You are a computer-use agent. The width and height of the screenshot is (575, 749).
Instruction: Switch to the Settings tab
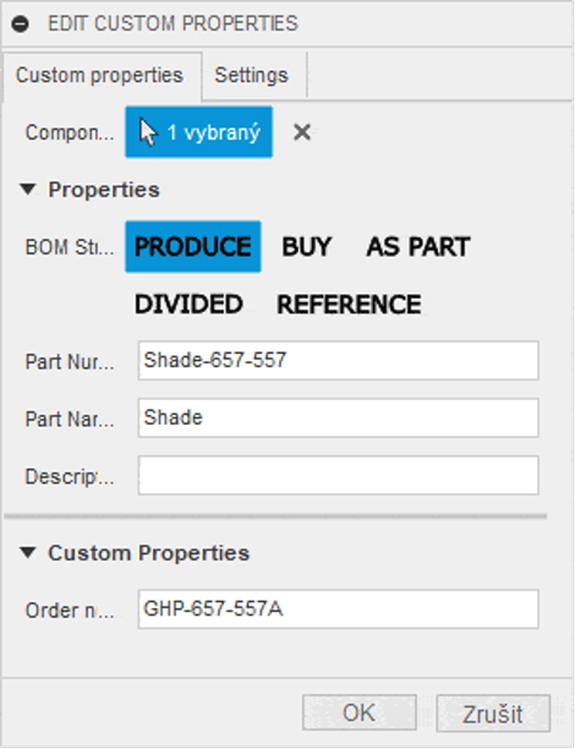point(252,75)
